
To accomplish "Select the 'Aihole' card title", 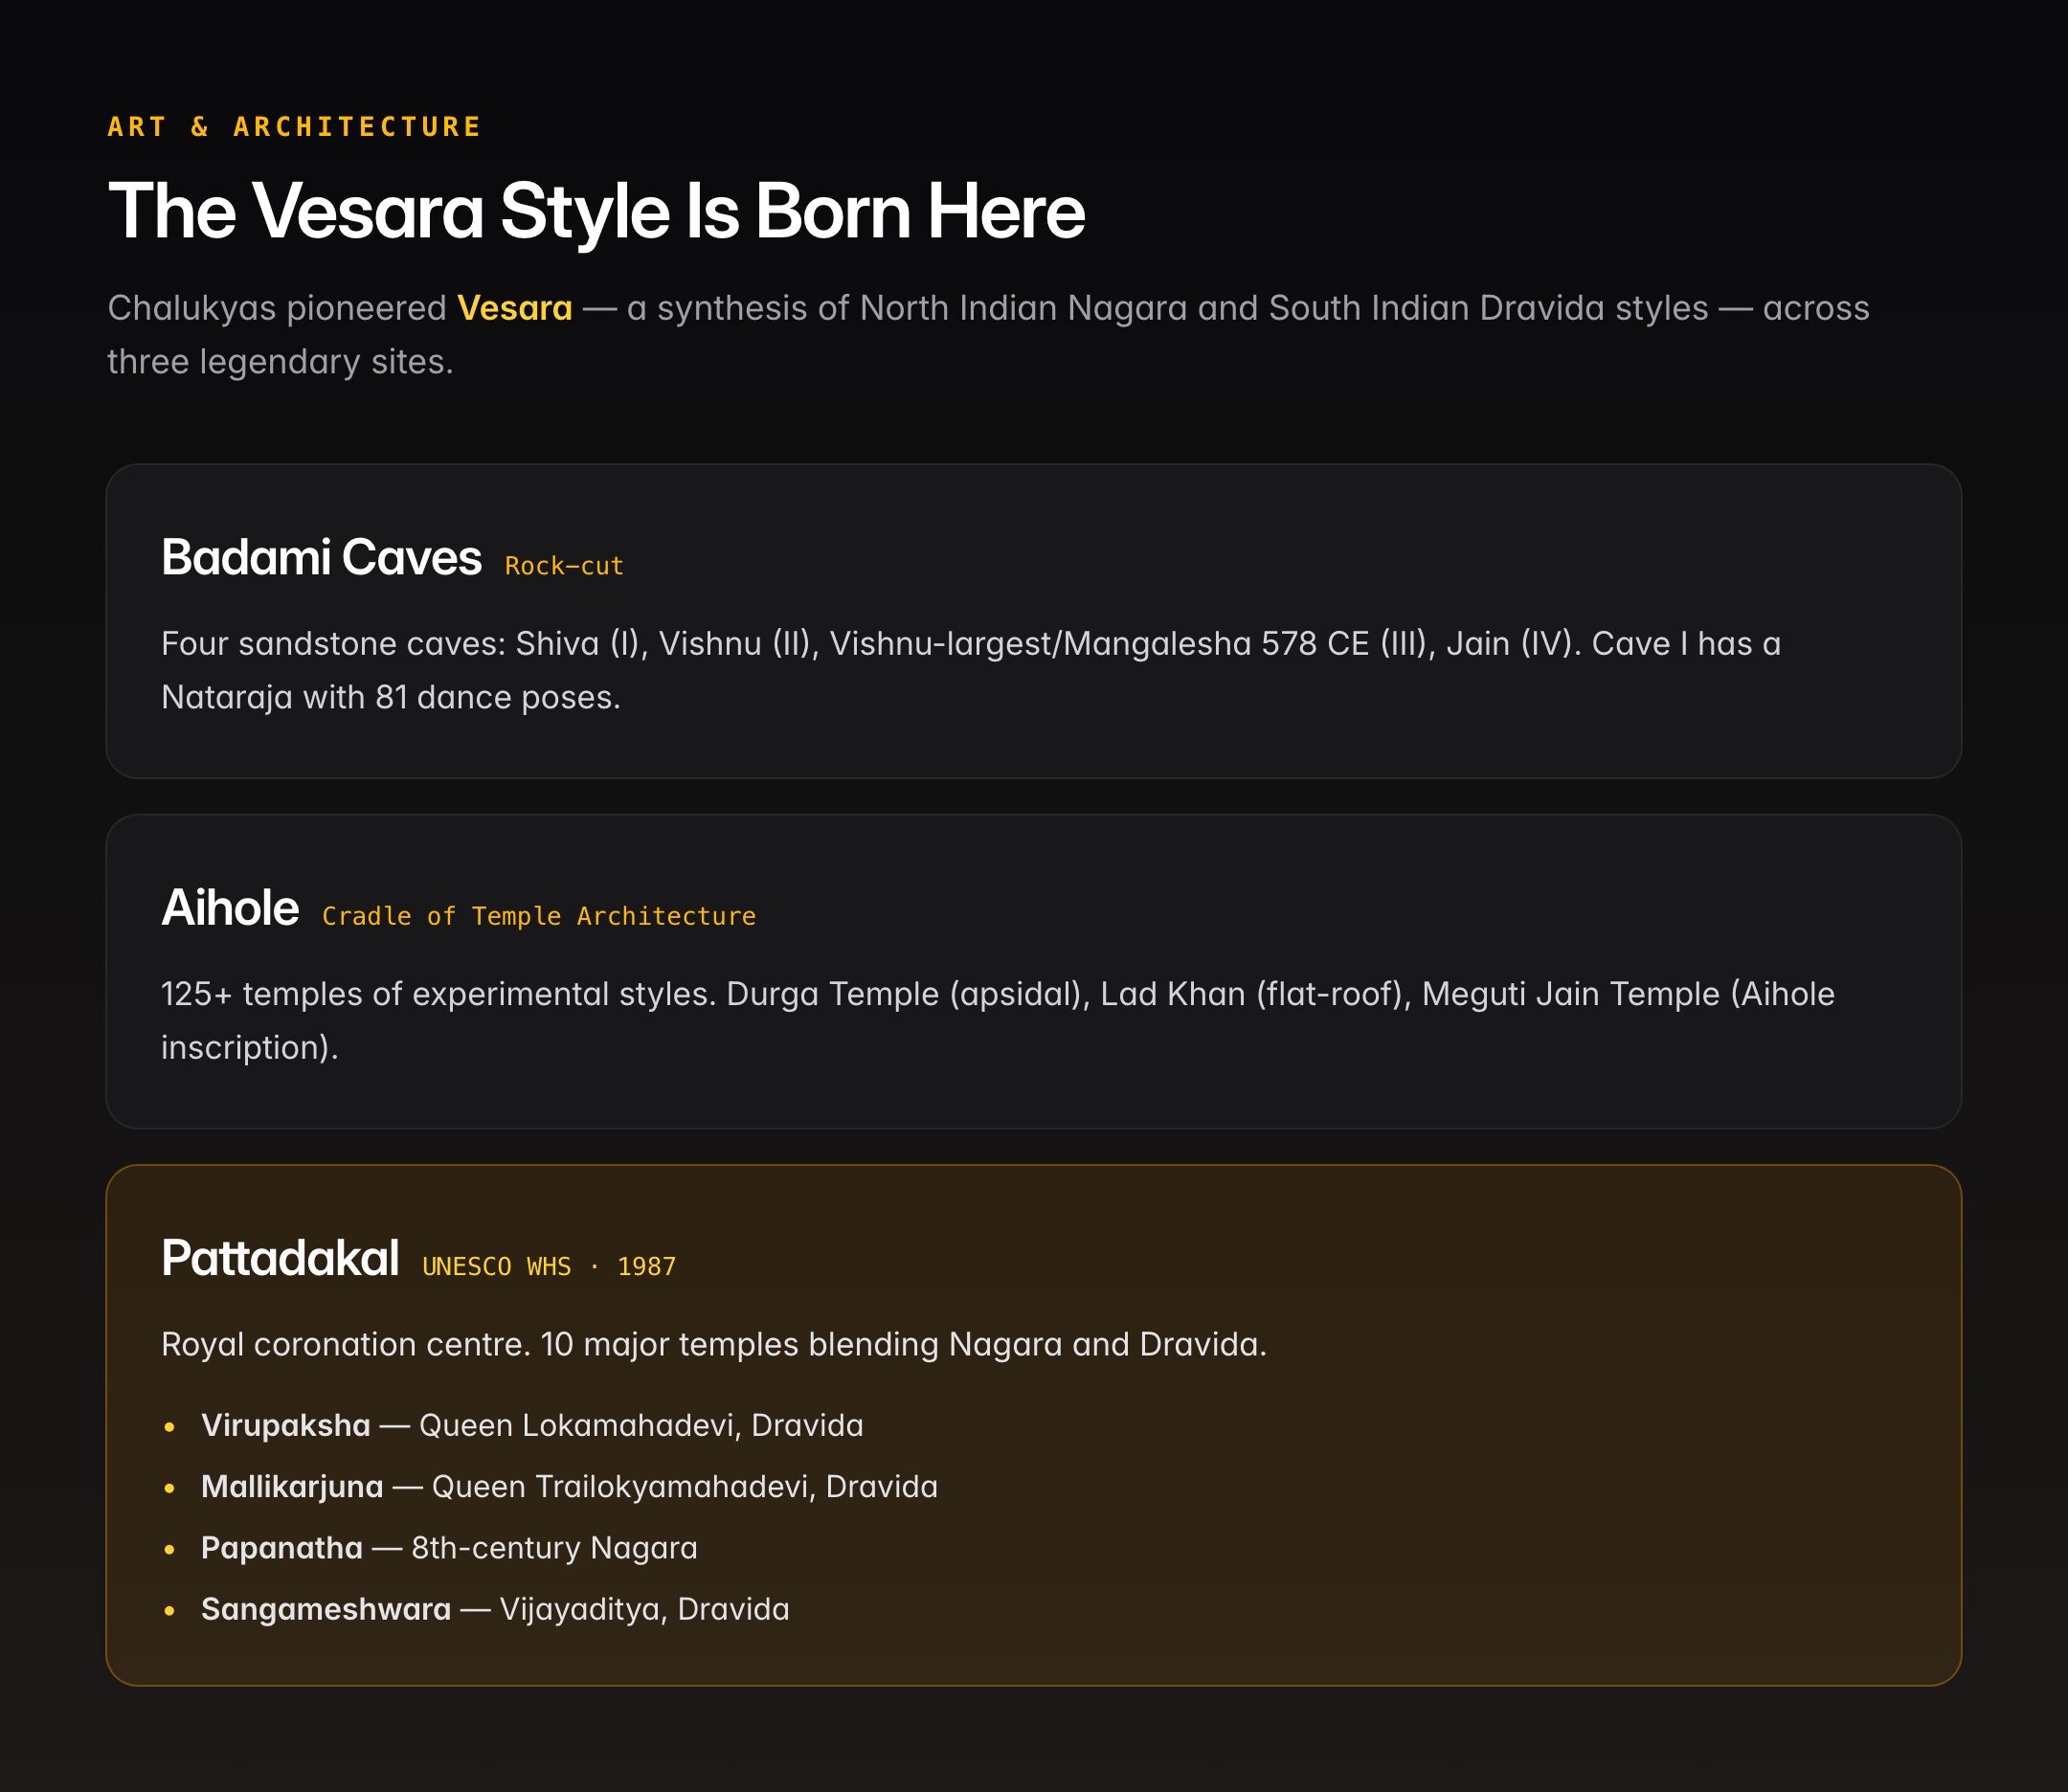I will 230,908.
